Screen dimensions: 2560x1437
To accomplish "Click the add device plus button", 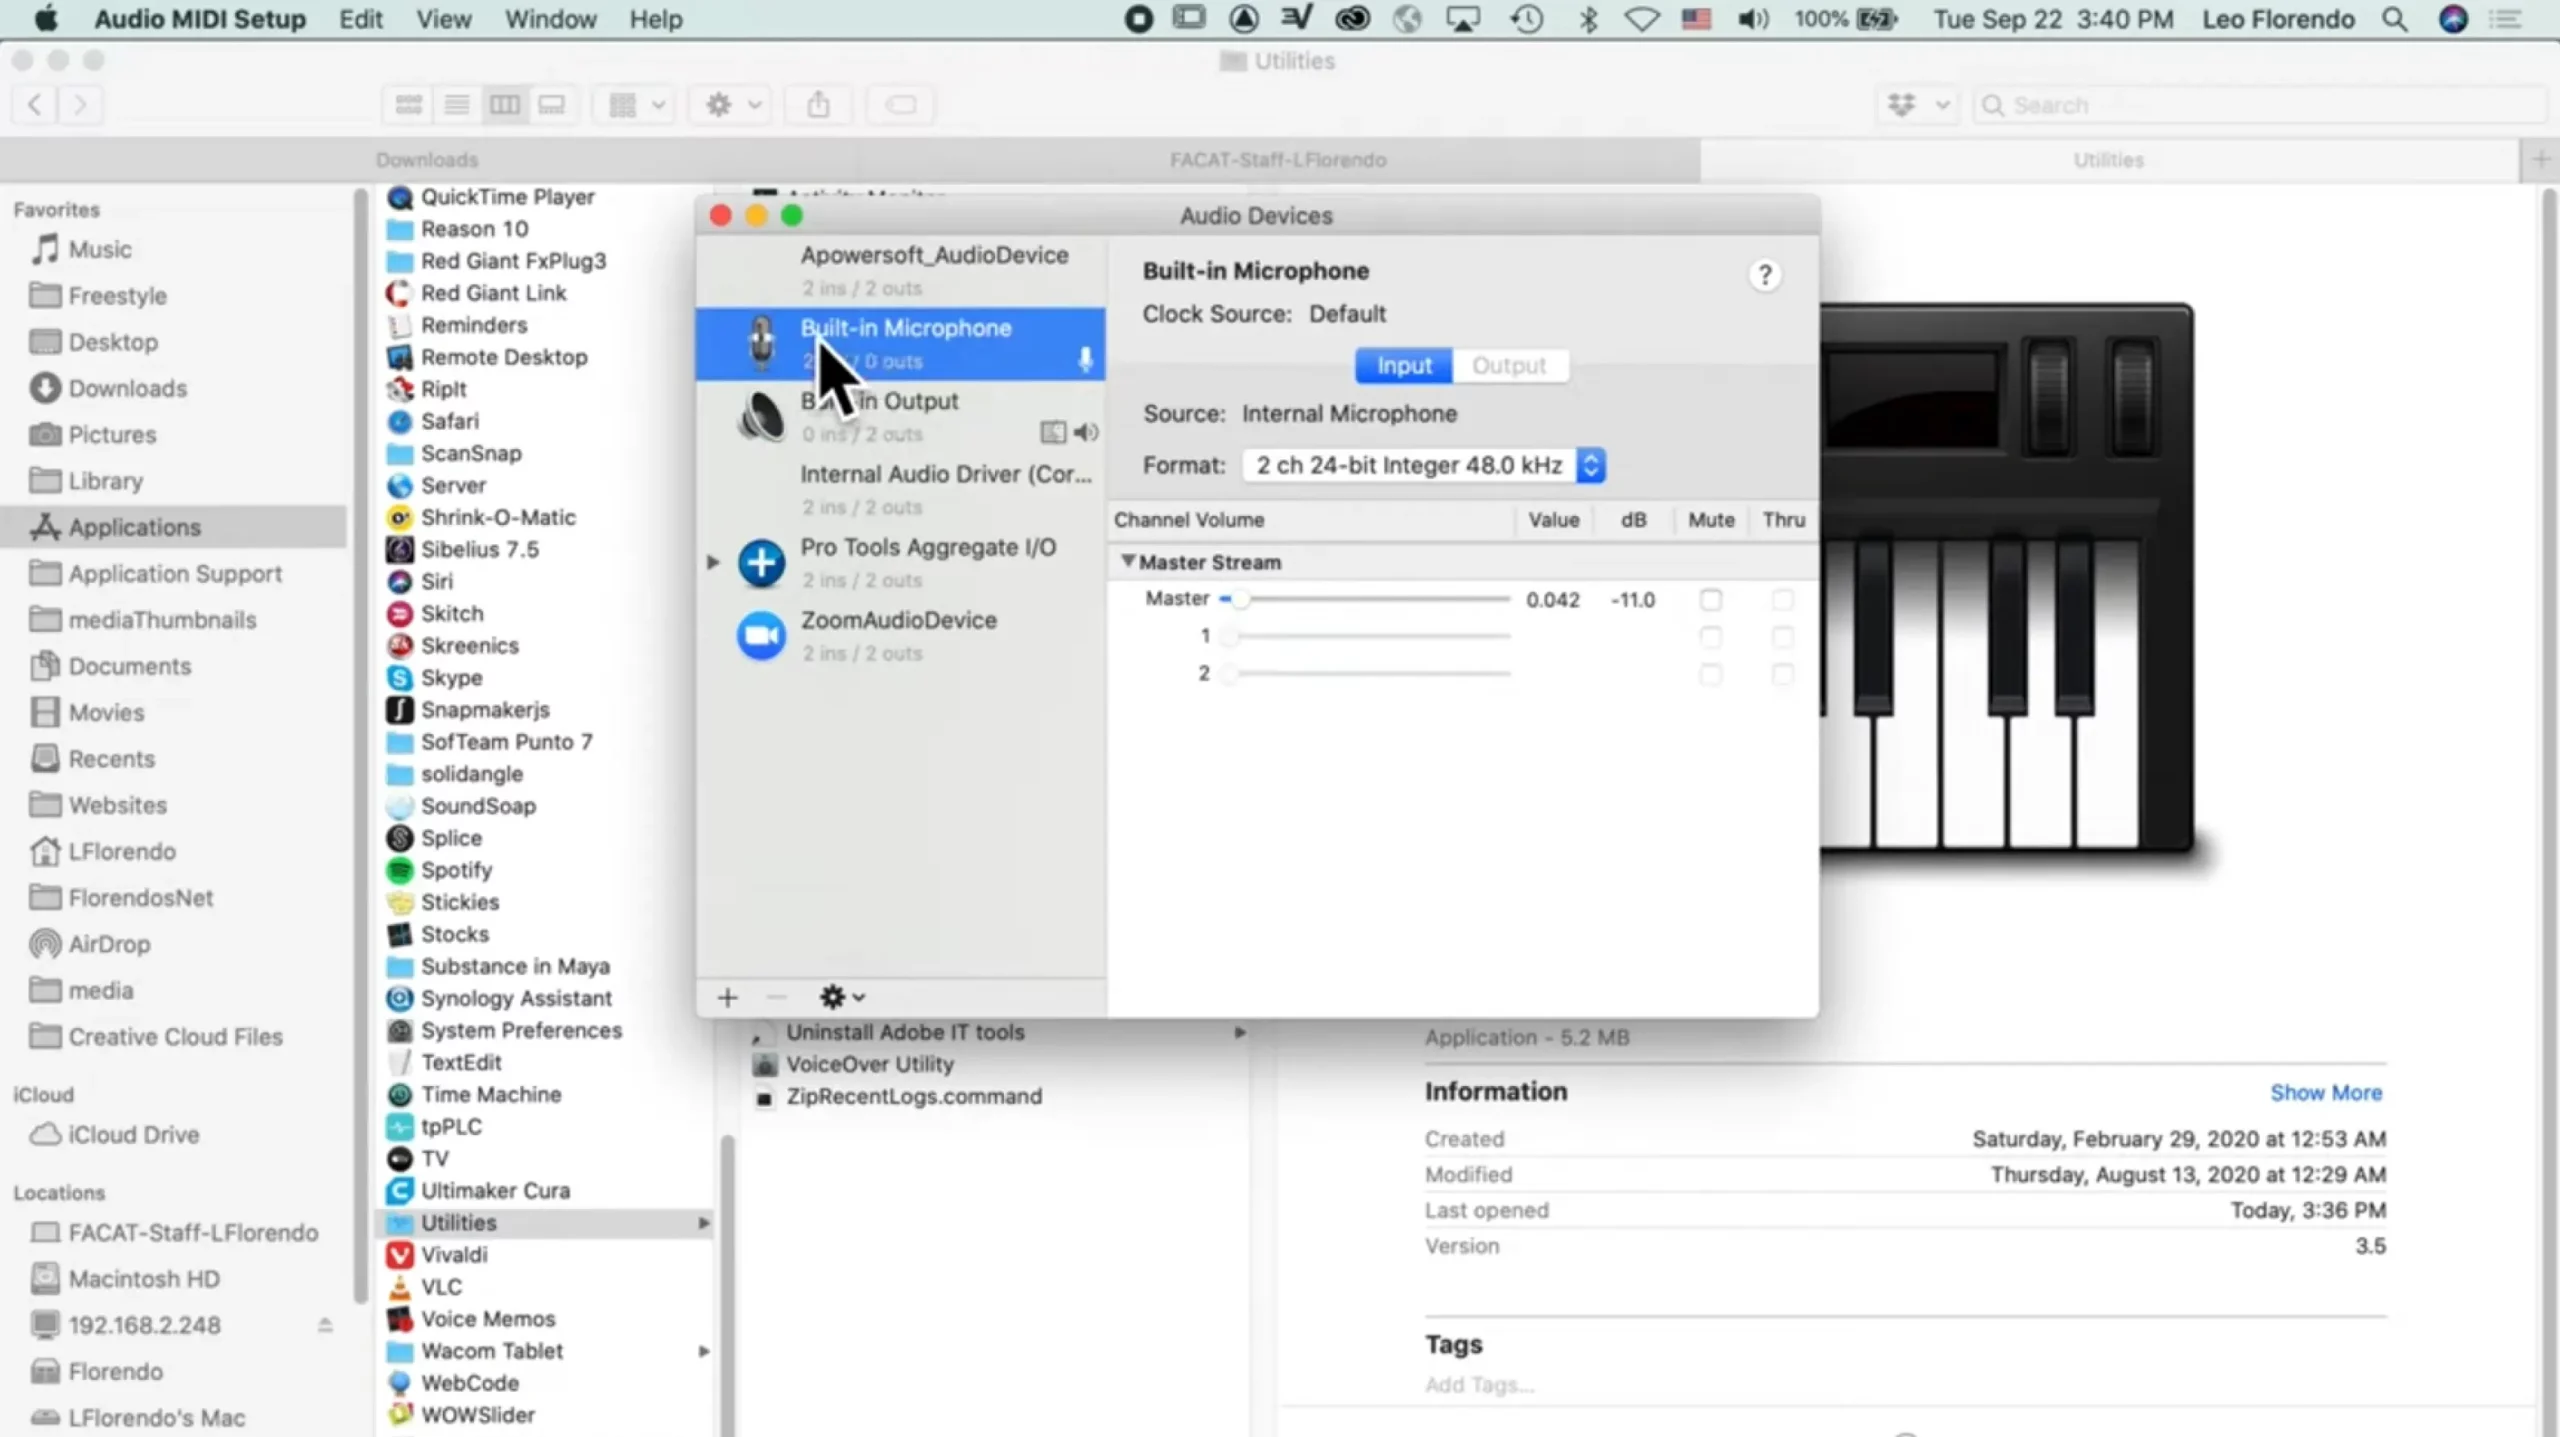I will tap(727, 997).
